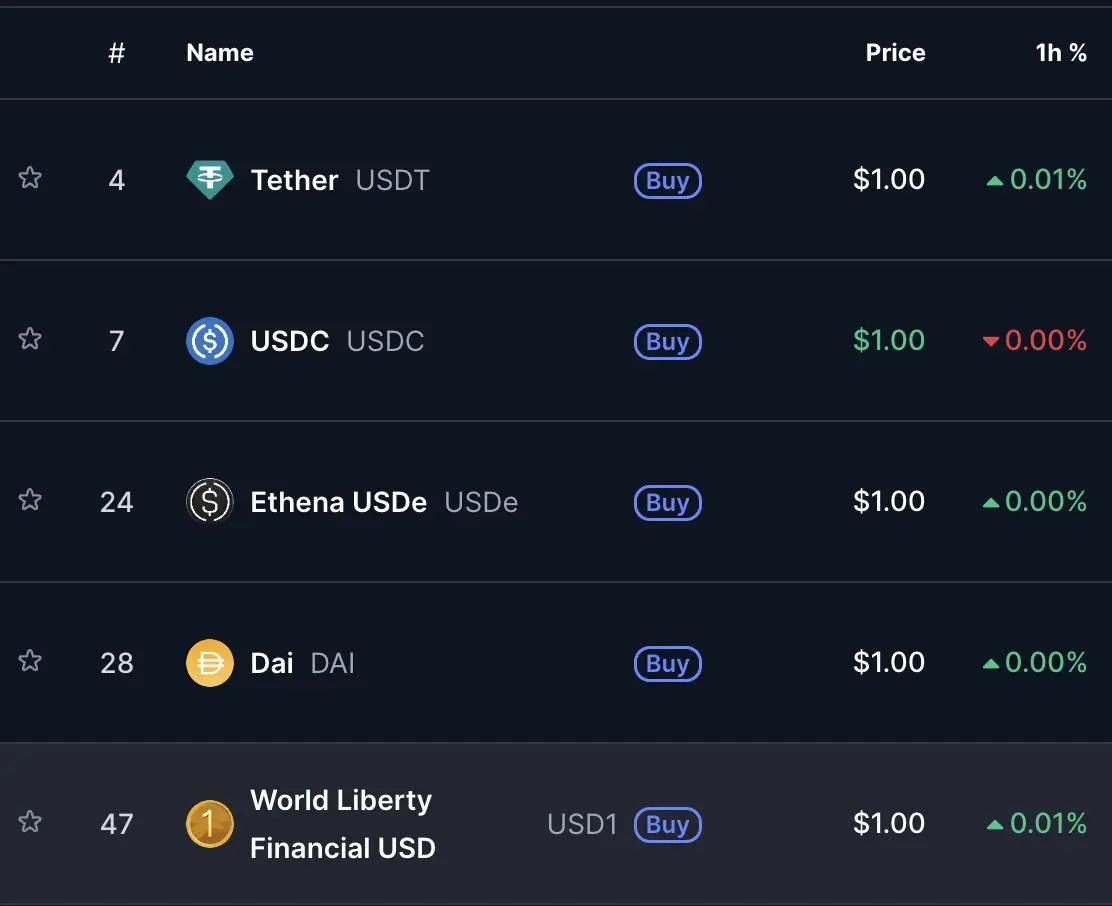Open the Tether name link
1112x906 pixels.
pos(294,180)
